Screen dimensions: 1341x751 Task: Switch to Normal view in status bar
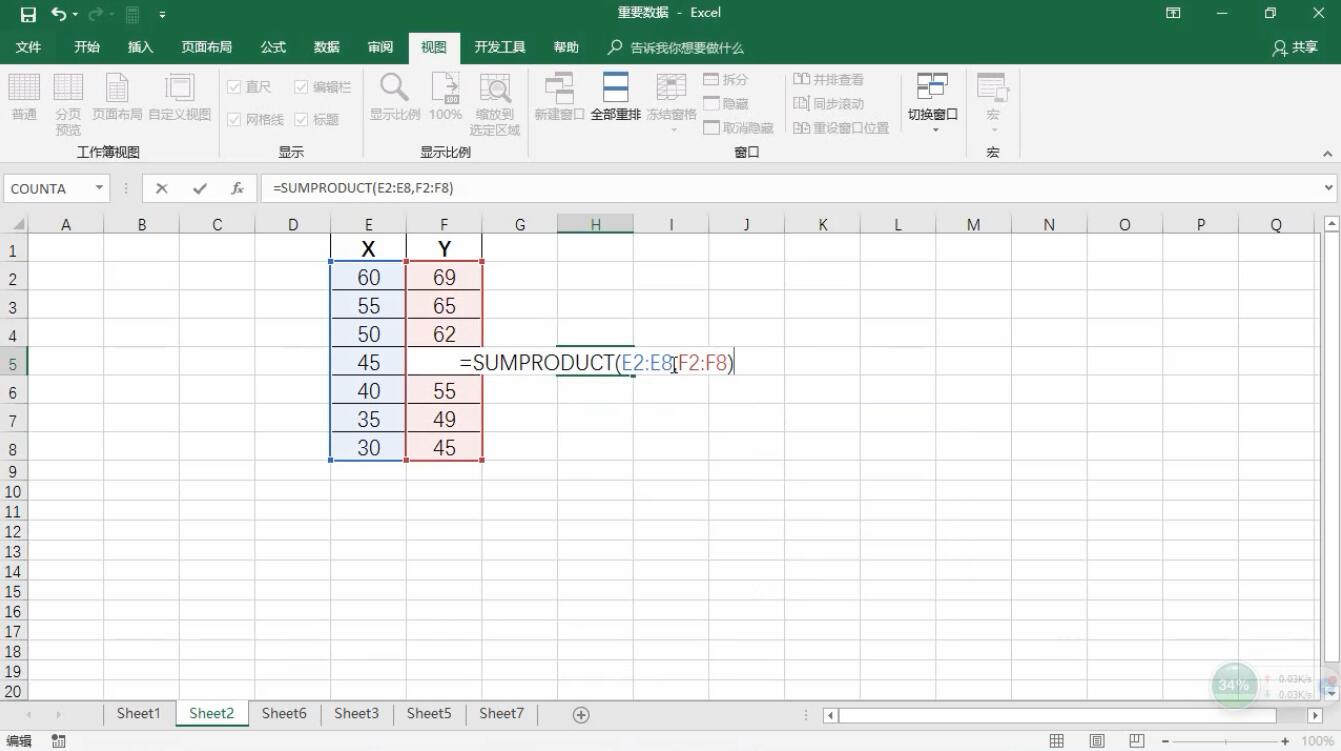tap(1057, 741)
